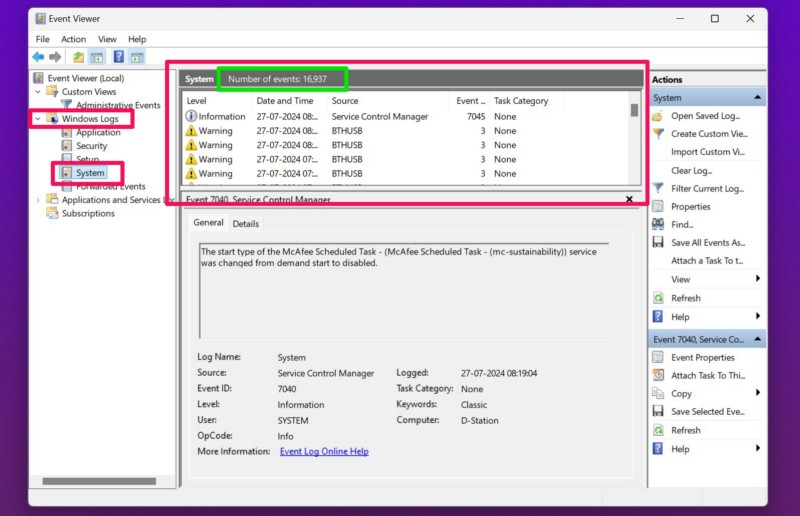Click the Filter Current Log funnel icon
The width and height of the screenshot is (800, 516).
coord(658,188)
